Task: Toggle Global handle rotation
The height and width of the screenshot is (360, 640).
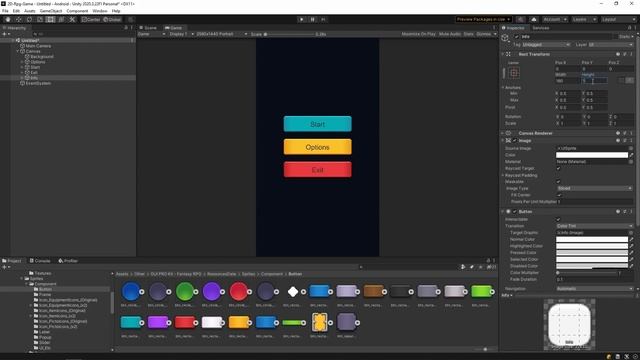Action: [112, 19]
